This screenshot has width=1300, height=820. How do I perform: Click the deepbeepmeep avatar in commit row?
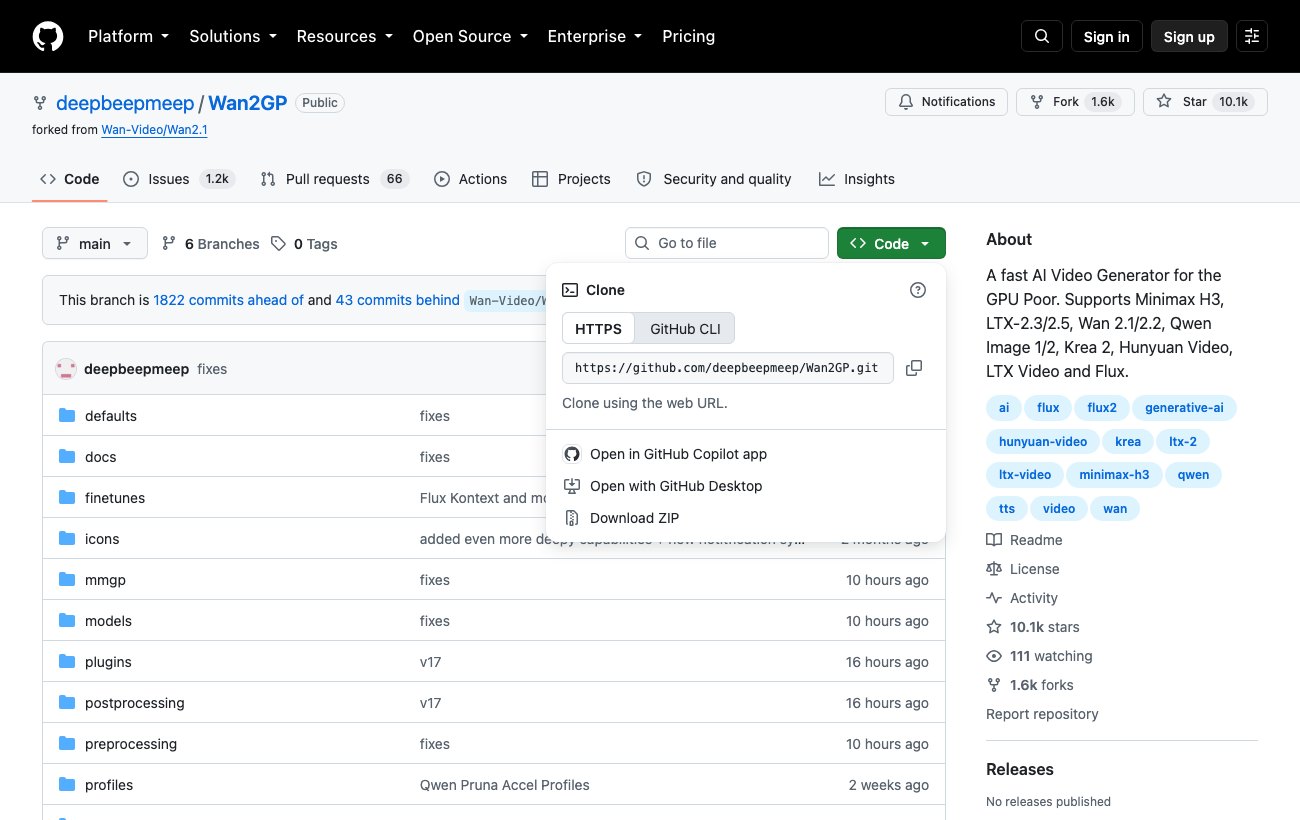click(66, 369)
